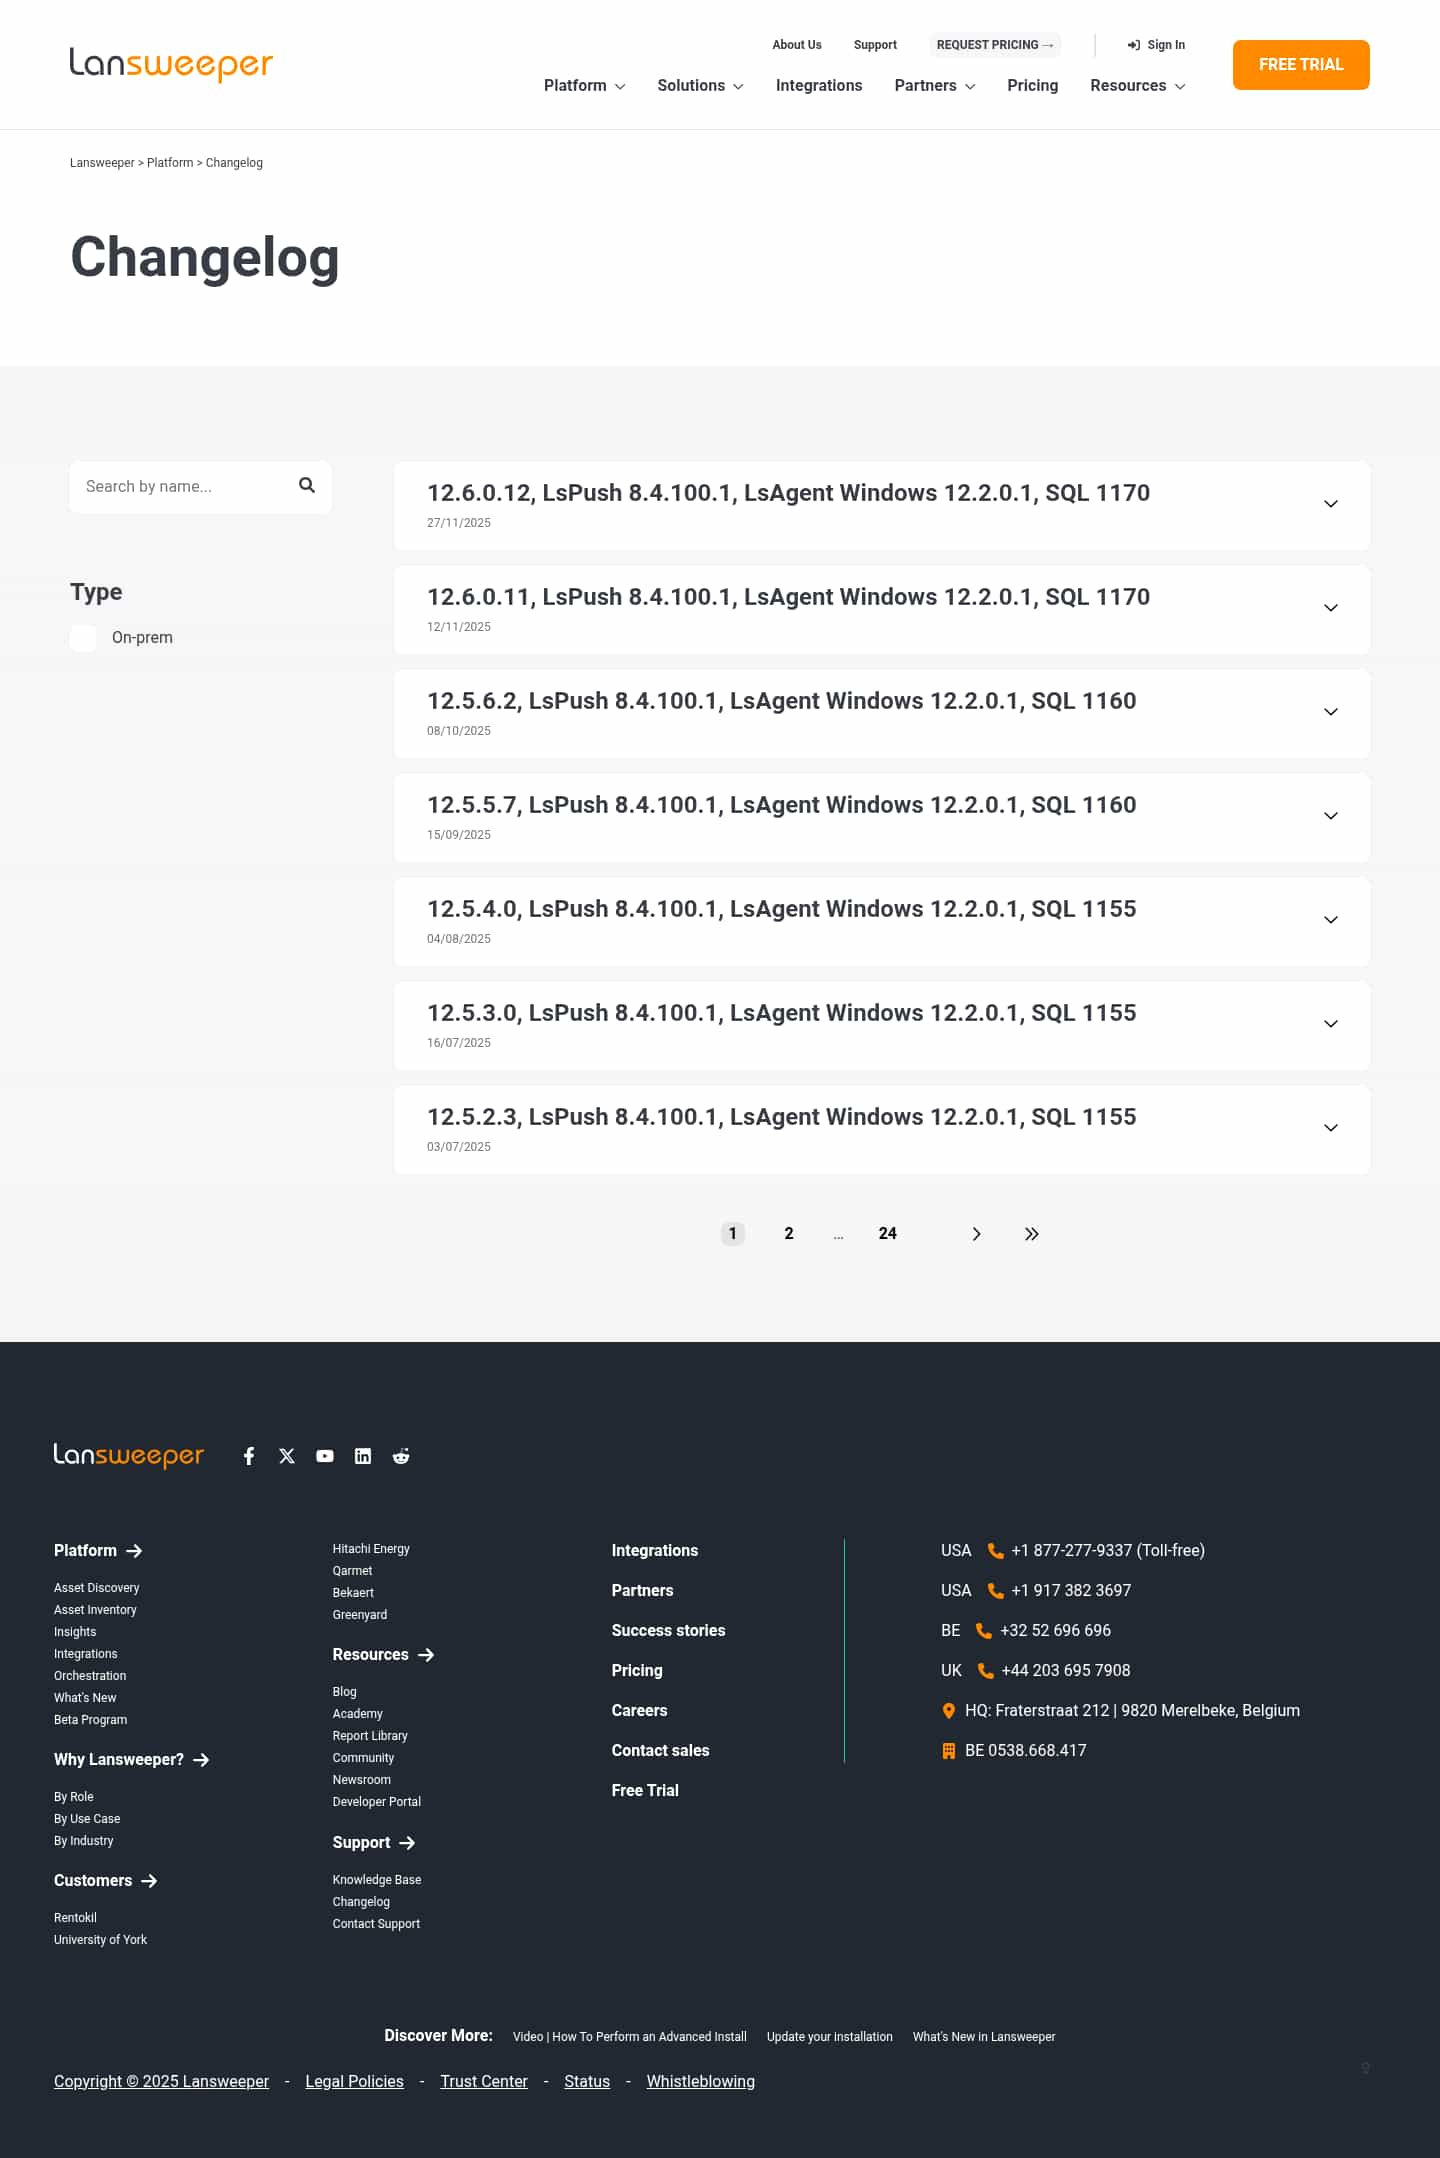
Task: Open the X (Twitter) social icon
Action: click(287, 1456)
